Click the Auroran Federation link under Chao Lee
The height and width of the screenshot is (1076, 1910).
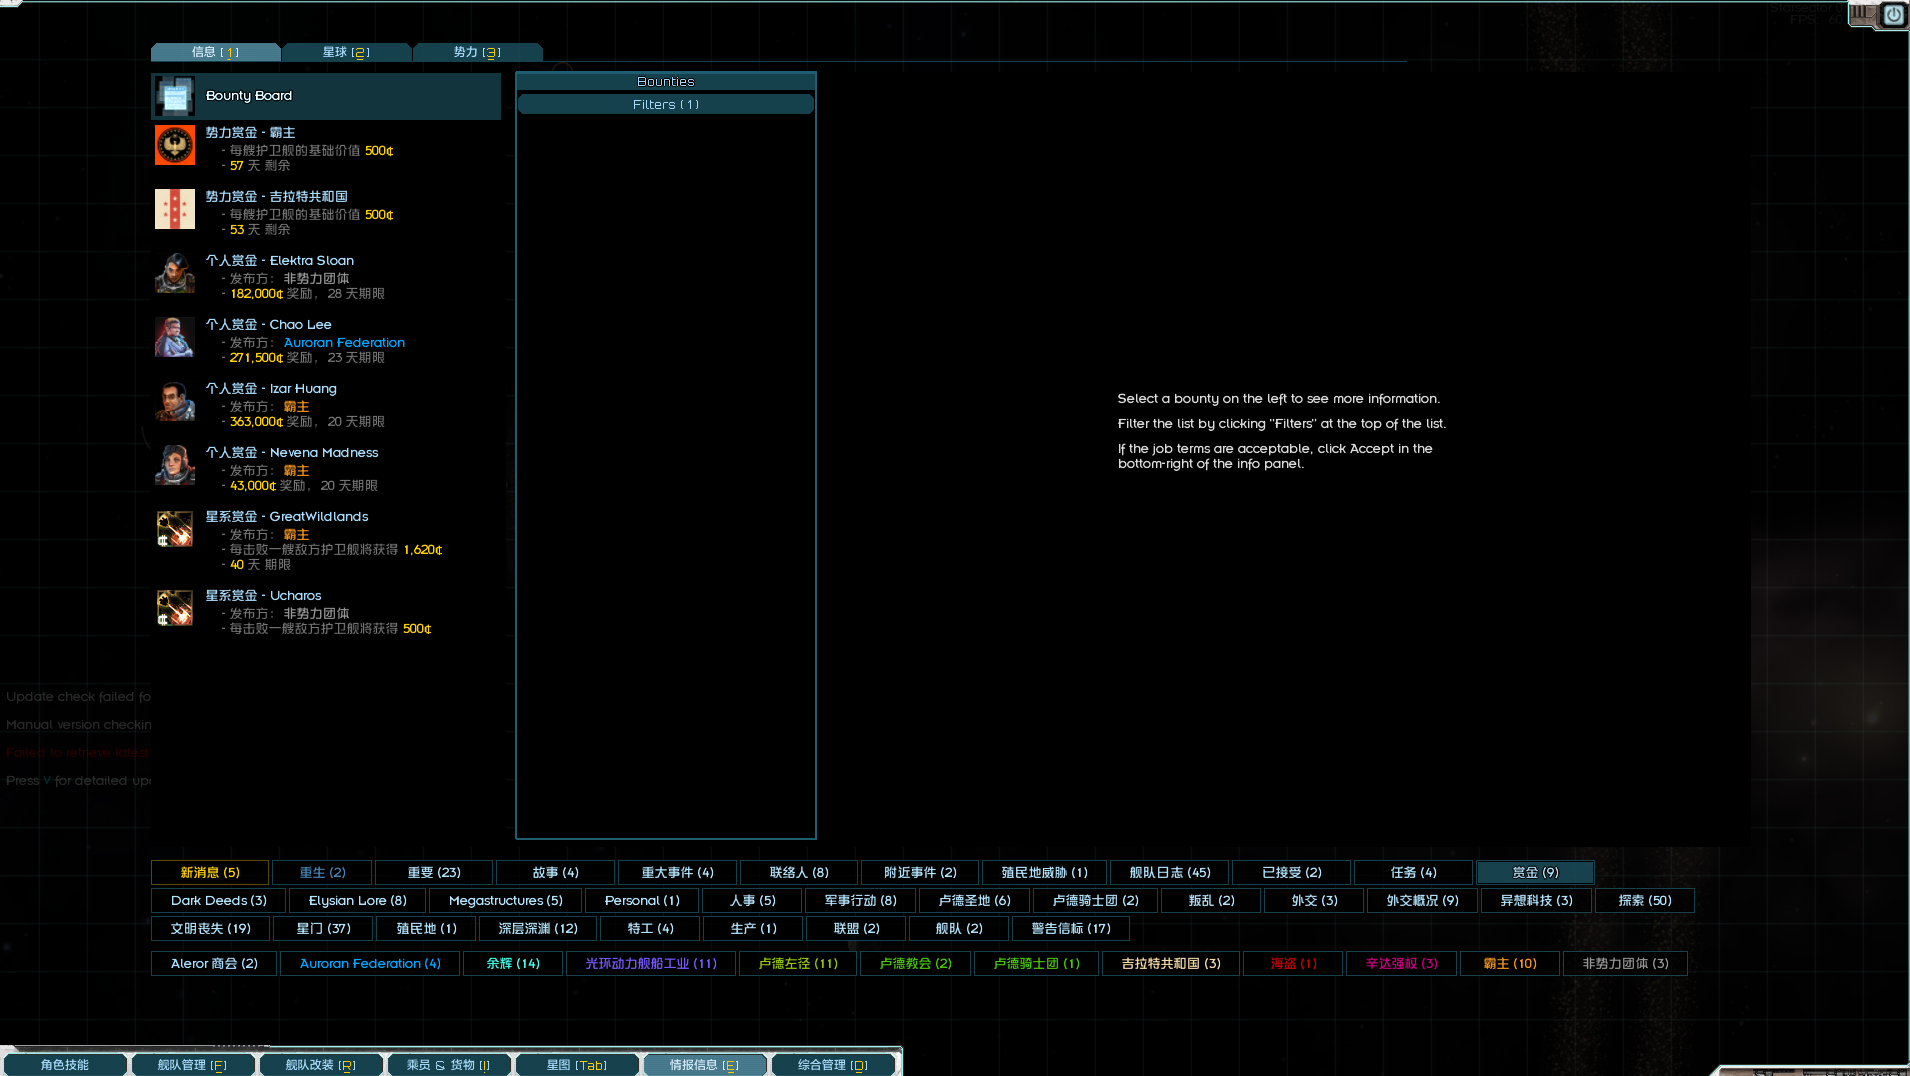pyautogui.click(x=344, y=343)
